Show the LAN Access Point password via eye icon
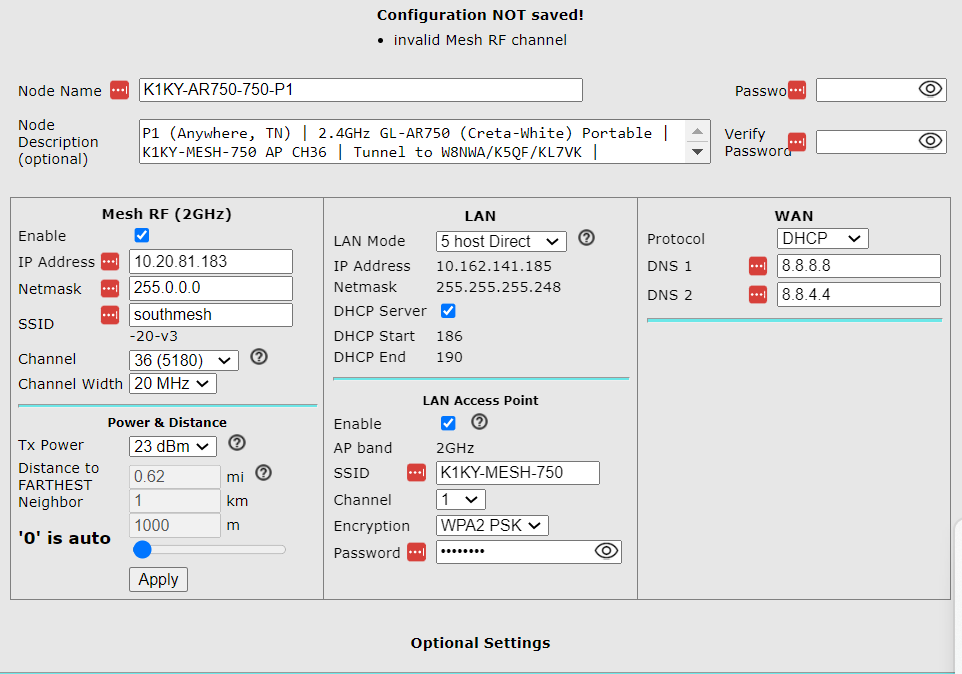 pos(606,551)
